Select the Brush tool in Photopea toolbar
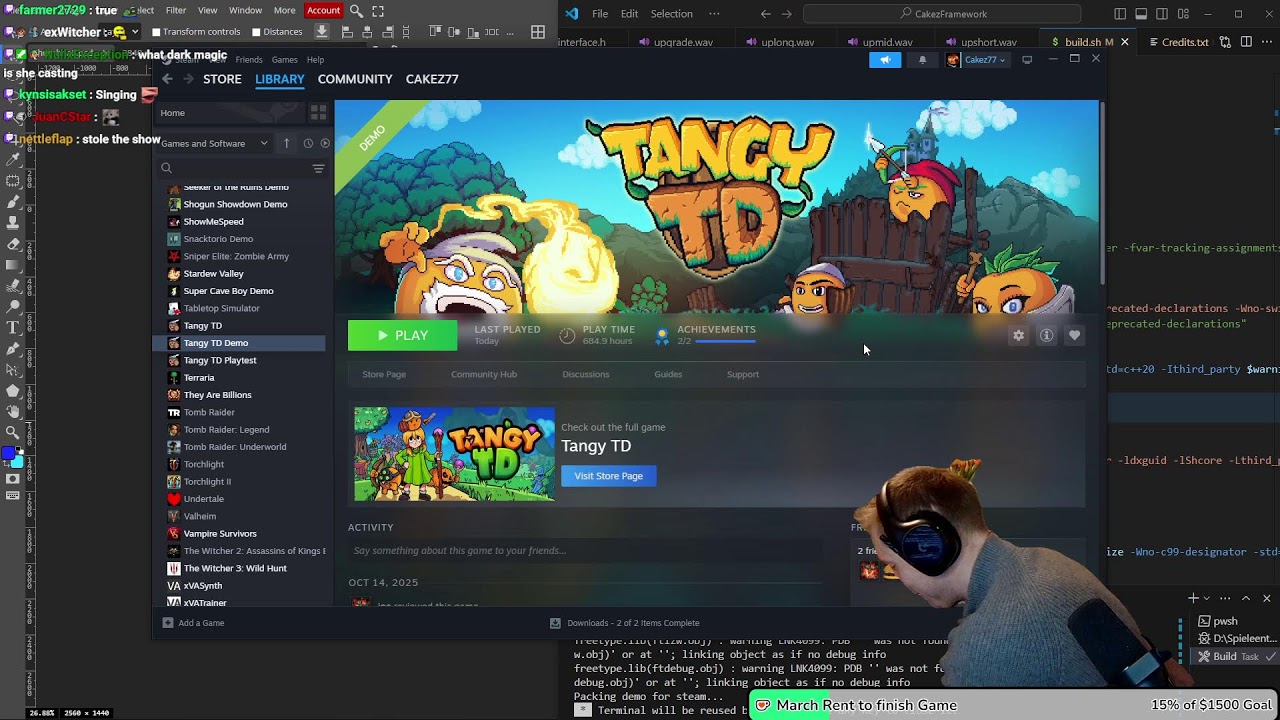This screenshot has height=720, width=1280. 13,201
